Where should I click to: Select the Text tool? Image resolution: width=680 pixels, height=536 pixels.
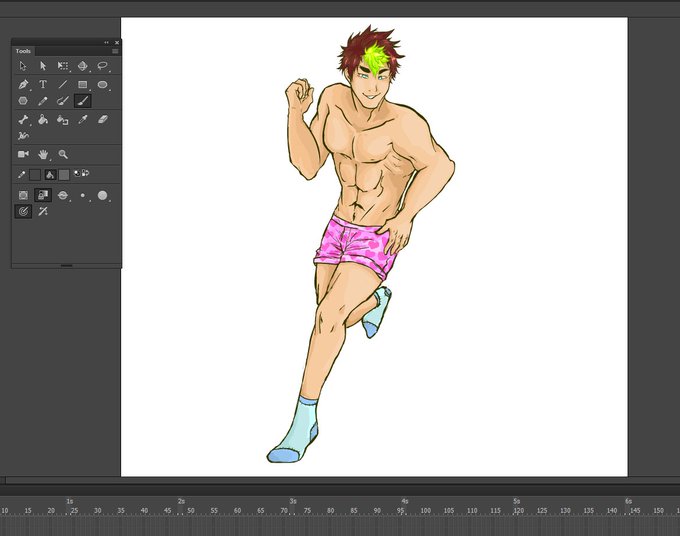(43, 84)
